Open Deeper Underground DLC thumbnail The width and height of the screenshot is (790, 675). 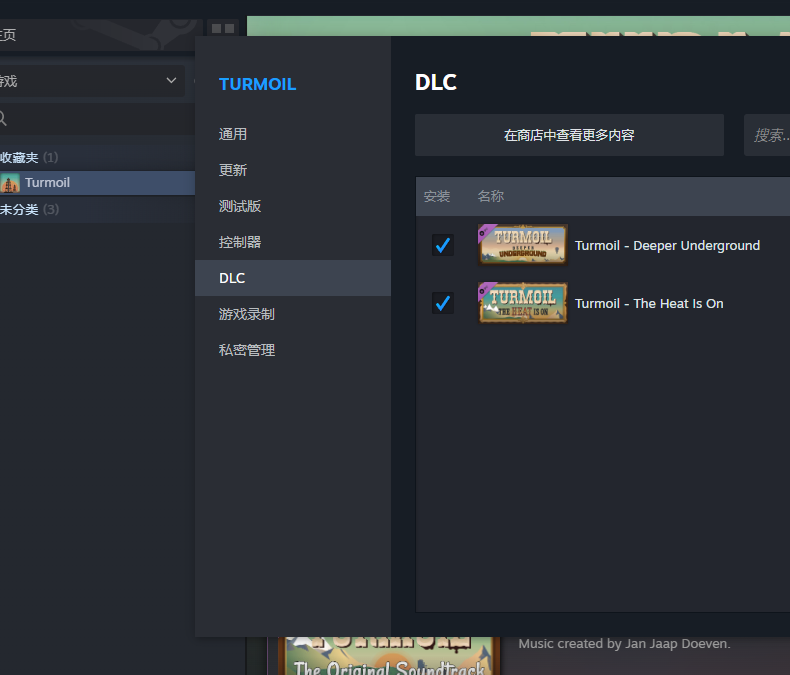(x=522, y=245)
